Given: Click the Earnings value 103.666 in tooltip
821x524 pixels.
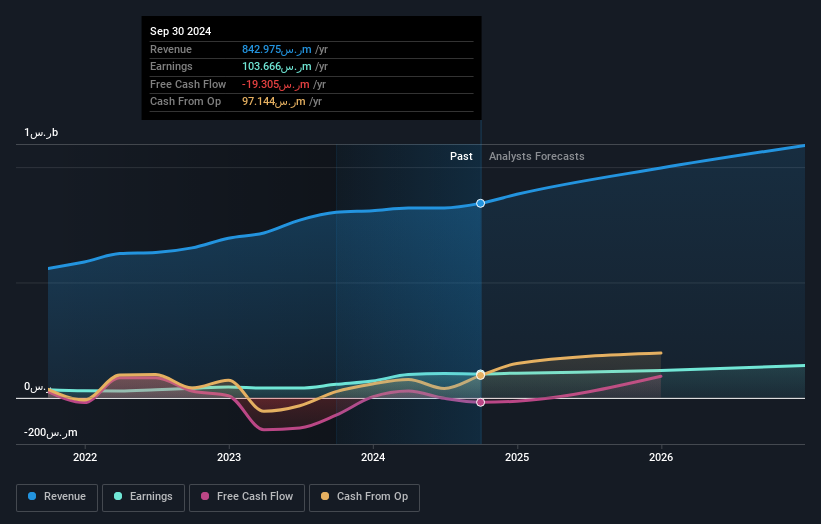Looking at the screenshot, I should (x=276, y=66).
